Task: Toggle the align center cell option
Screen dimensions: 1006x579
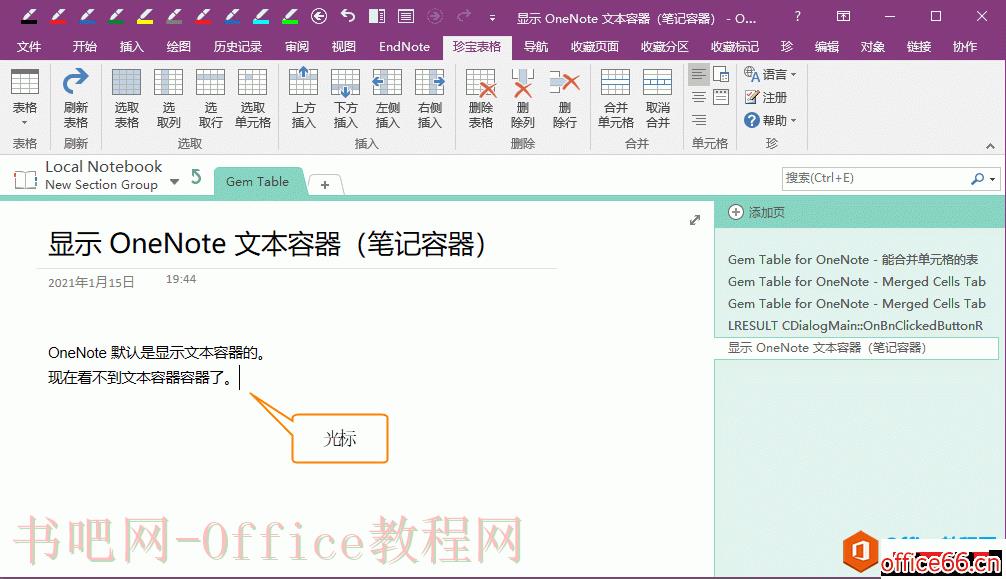Action: pos(699,98)
